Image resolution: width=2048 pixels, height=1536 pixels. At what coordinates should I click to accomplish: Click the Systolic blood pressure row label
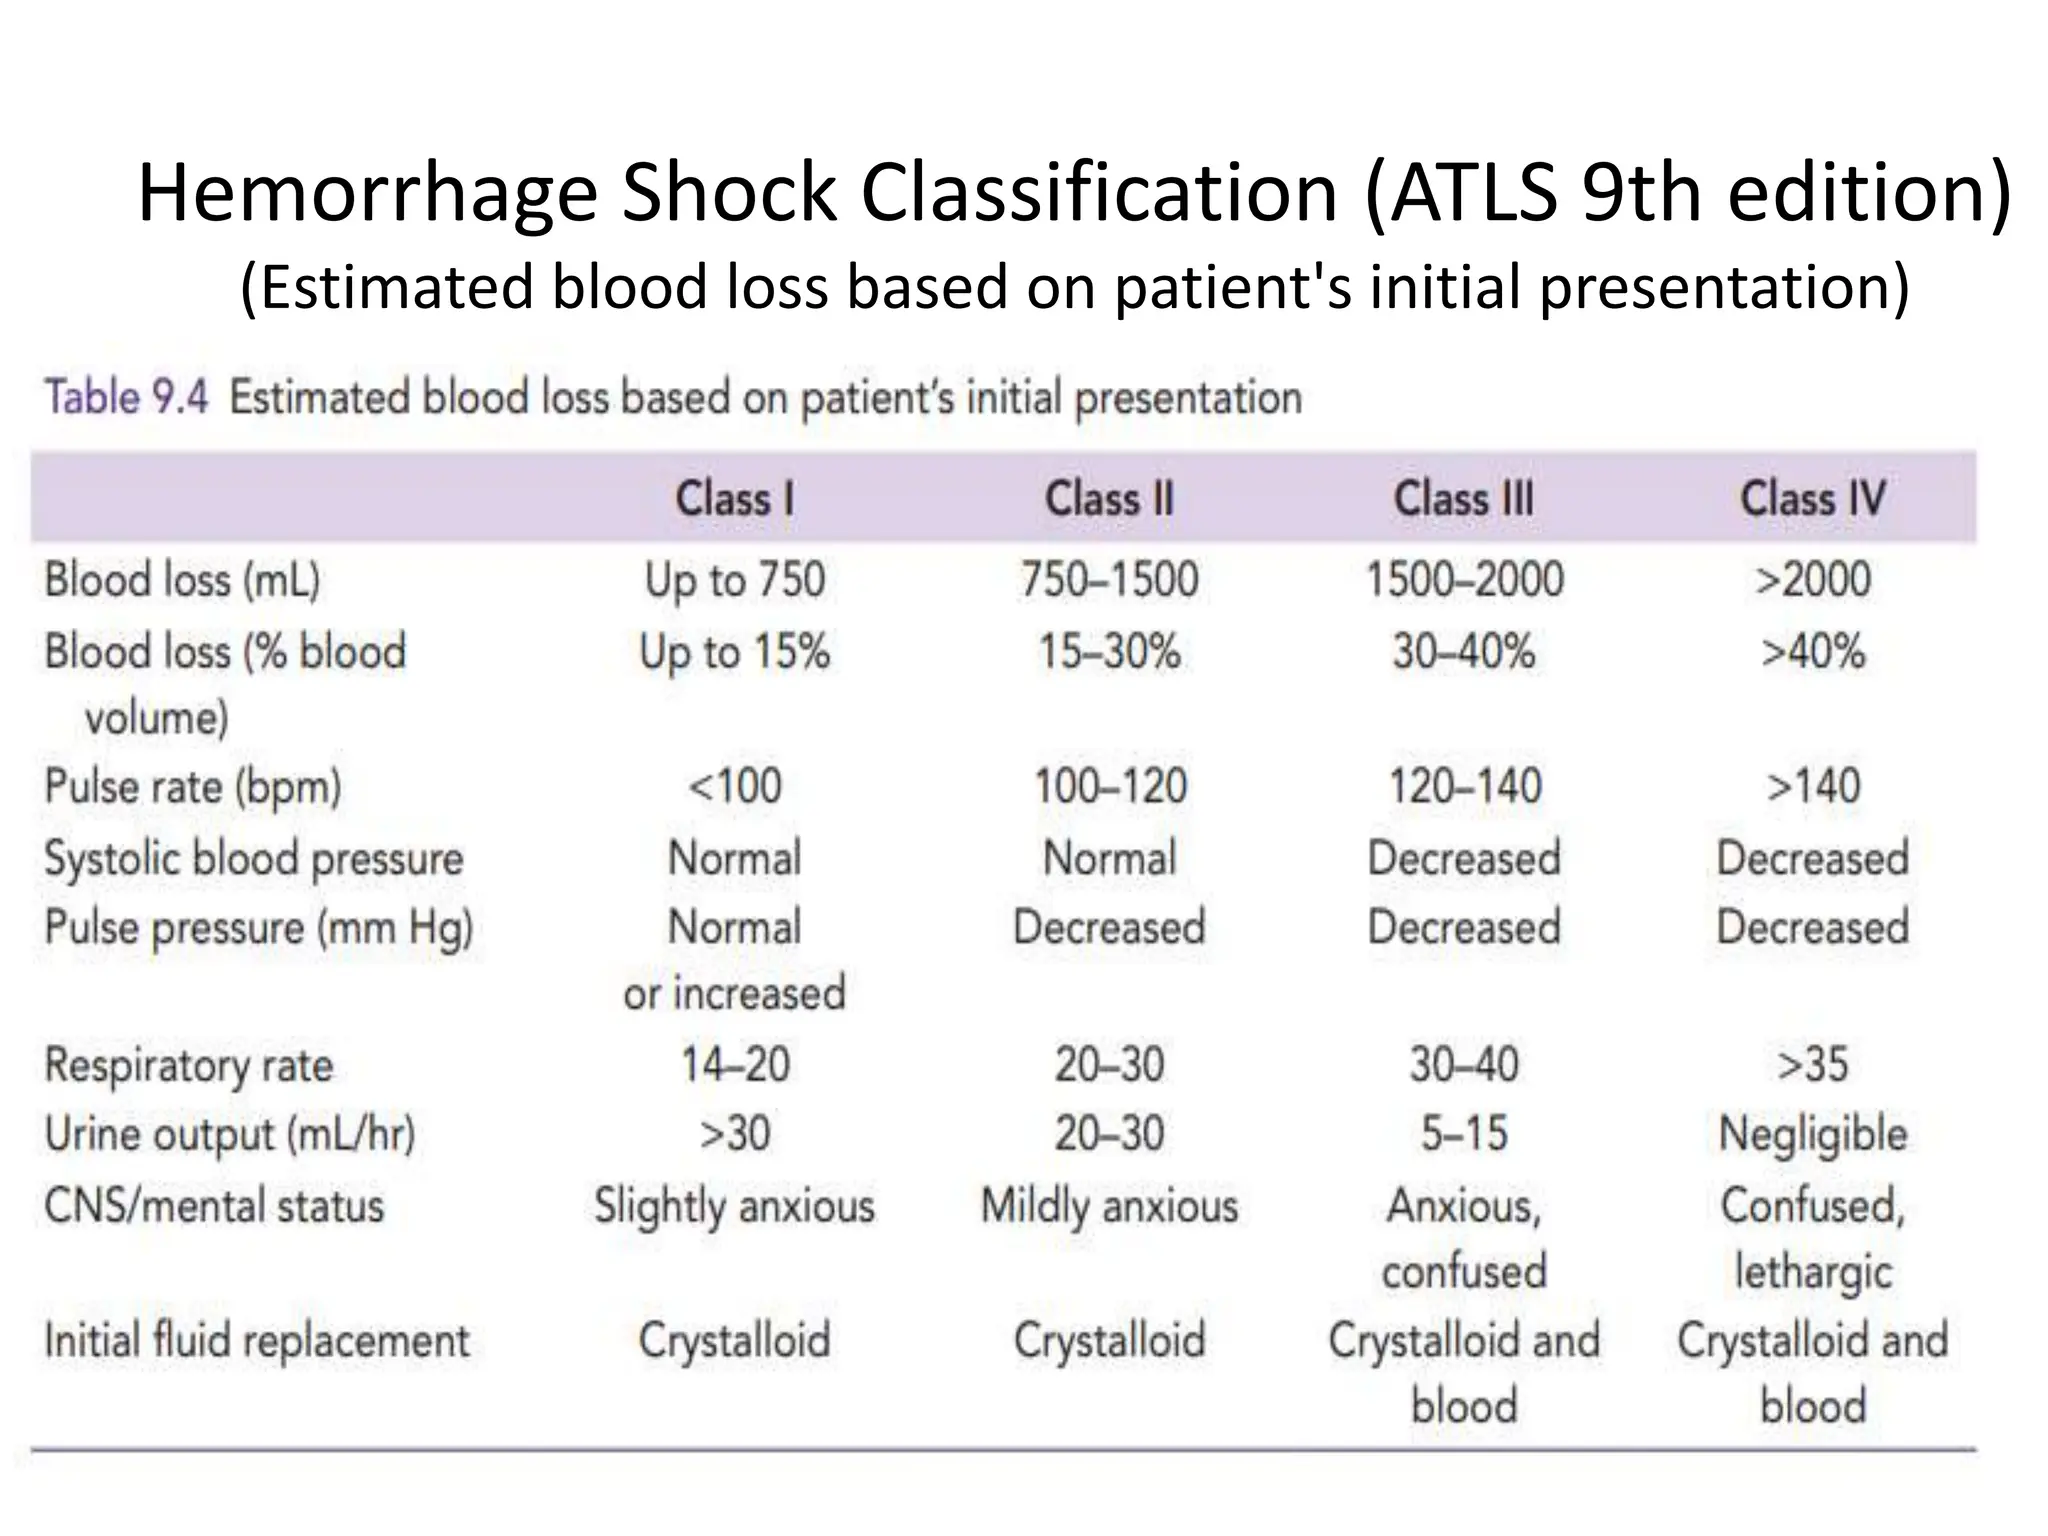(254, 859)
